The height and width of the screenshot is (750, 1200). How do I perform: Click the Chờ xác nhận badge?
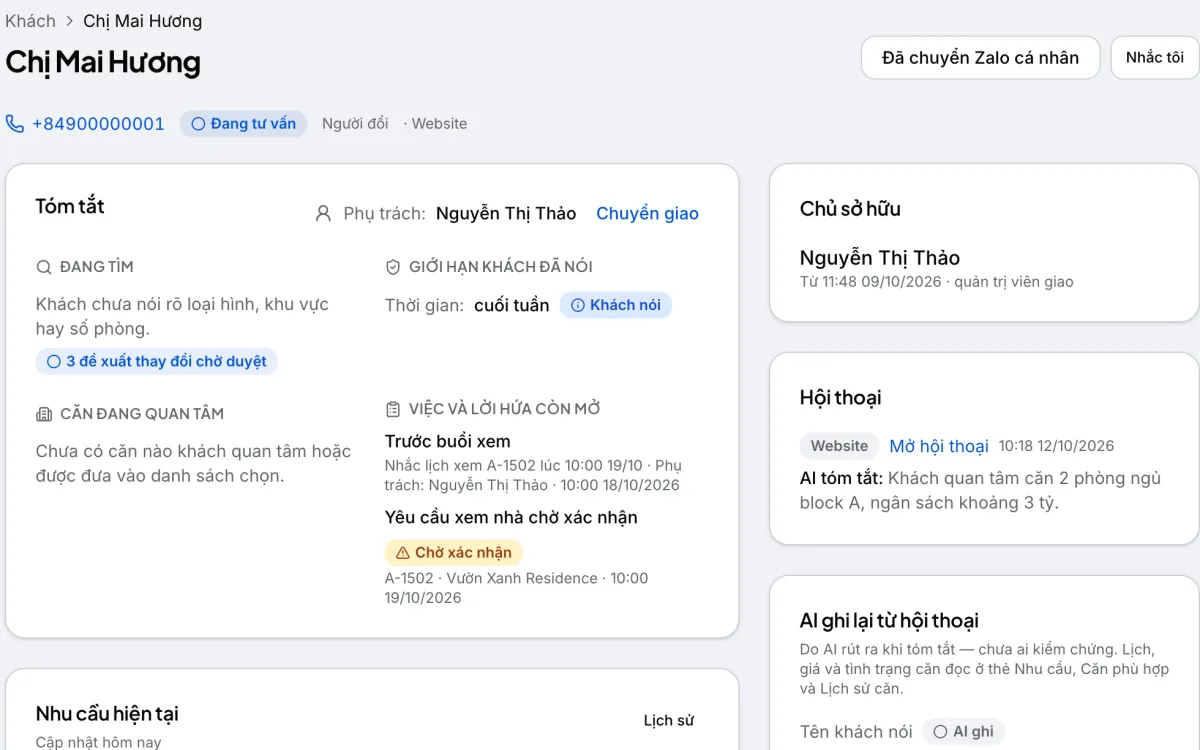454,553
